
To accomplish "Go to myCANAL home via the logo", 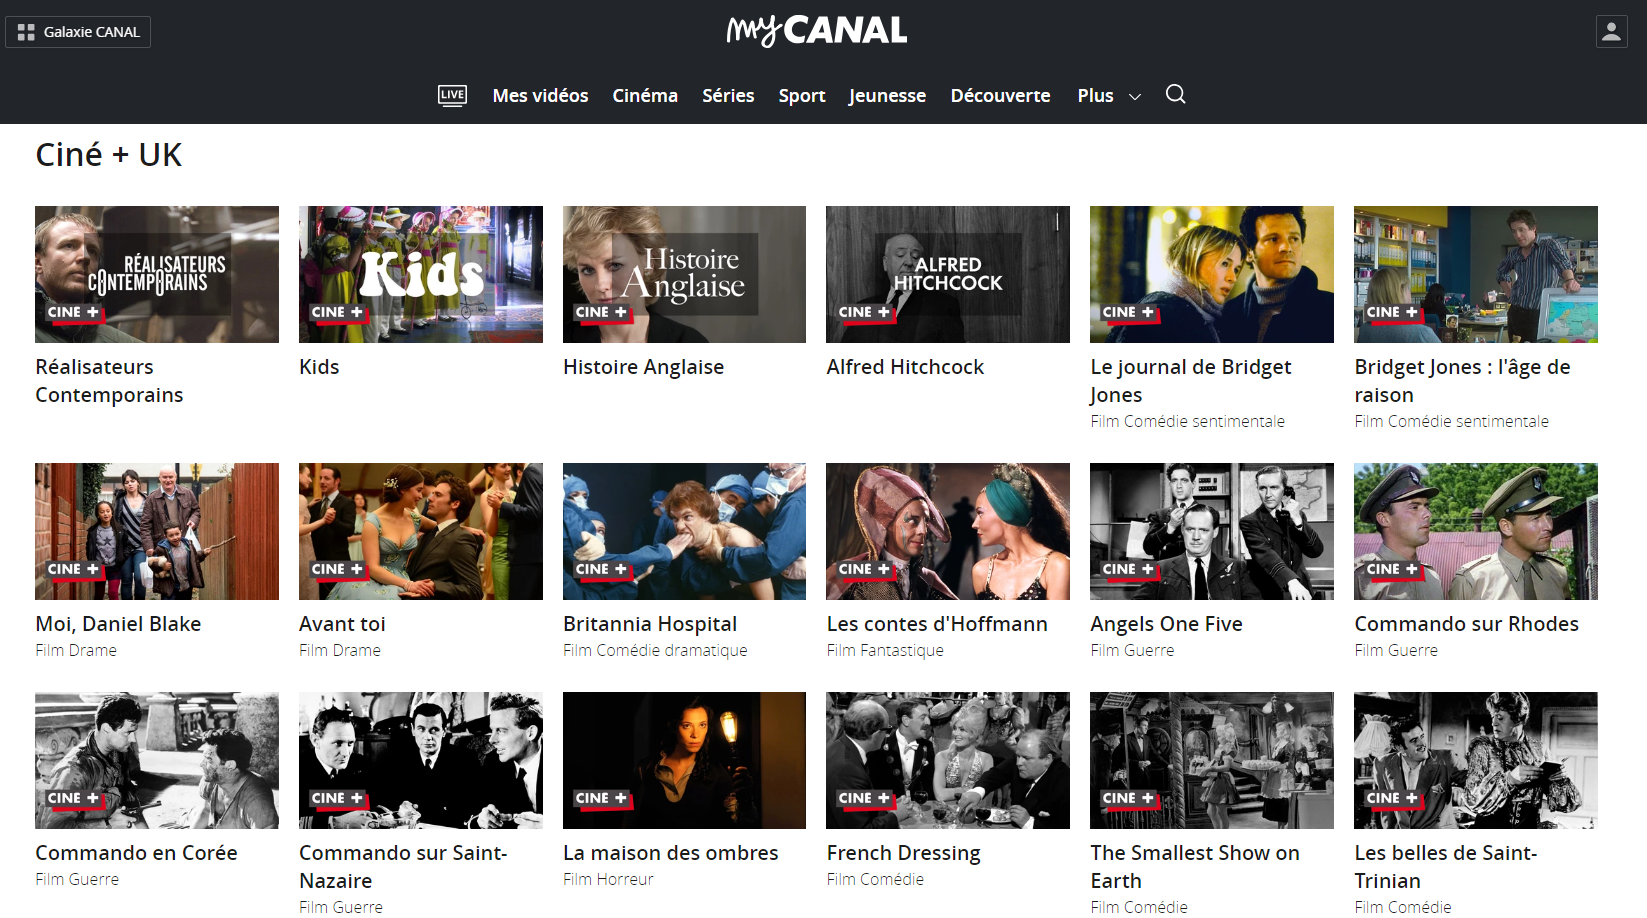I will pyautogui.click(x=817, y=31).
